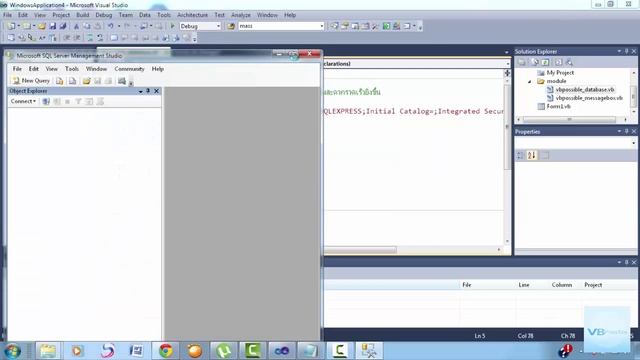
Task: Open dropdown arrow of the mass find box
Action: (x=322, y=26)
